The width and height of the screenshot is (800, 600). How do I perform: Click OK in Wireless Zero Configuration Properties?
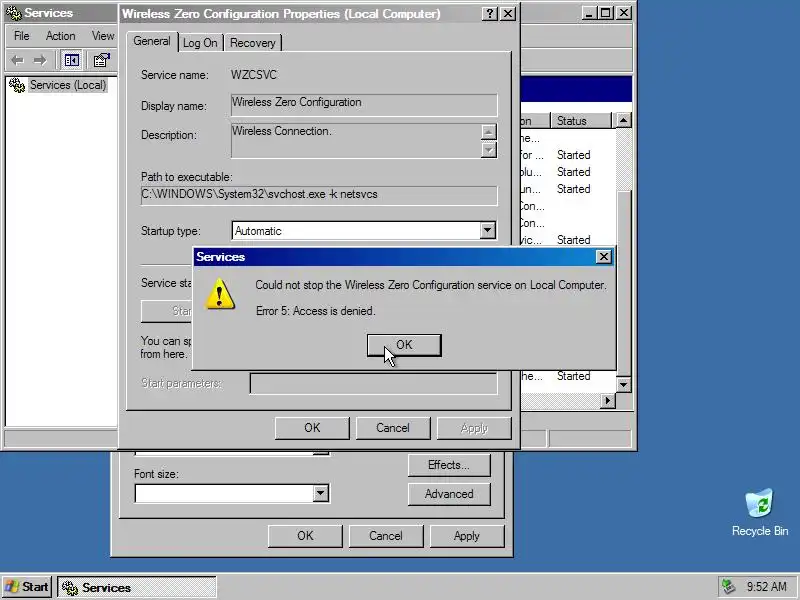(x=312, y=428)
